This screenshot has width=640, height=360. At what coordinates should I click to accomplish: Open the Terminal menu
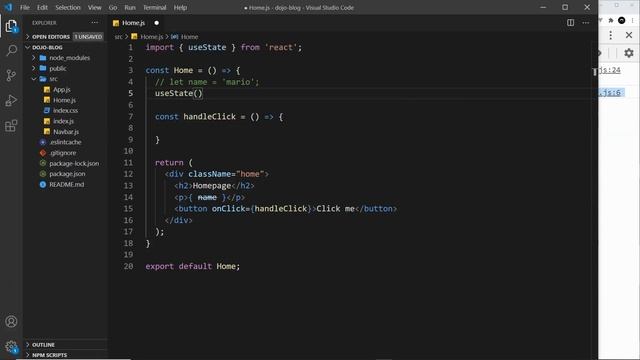155,7
